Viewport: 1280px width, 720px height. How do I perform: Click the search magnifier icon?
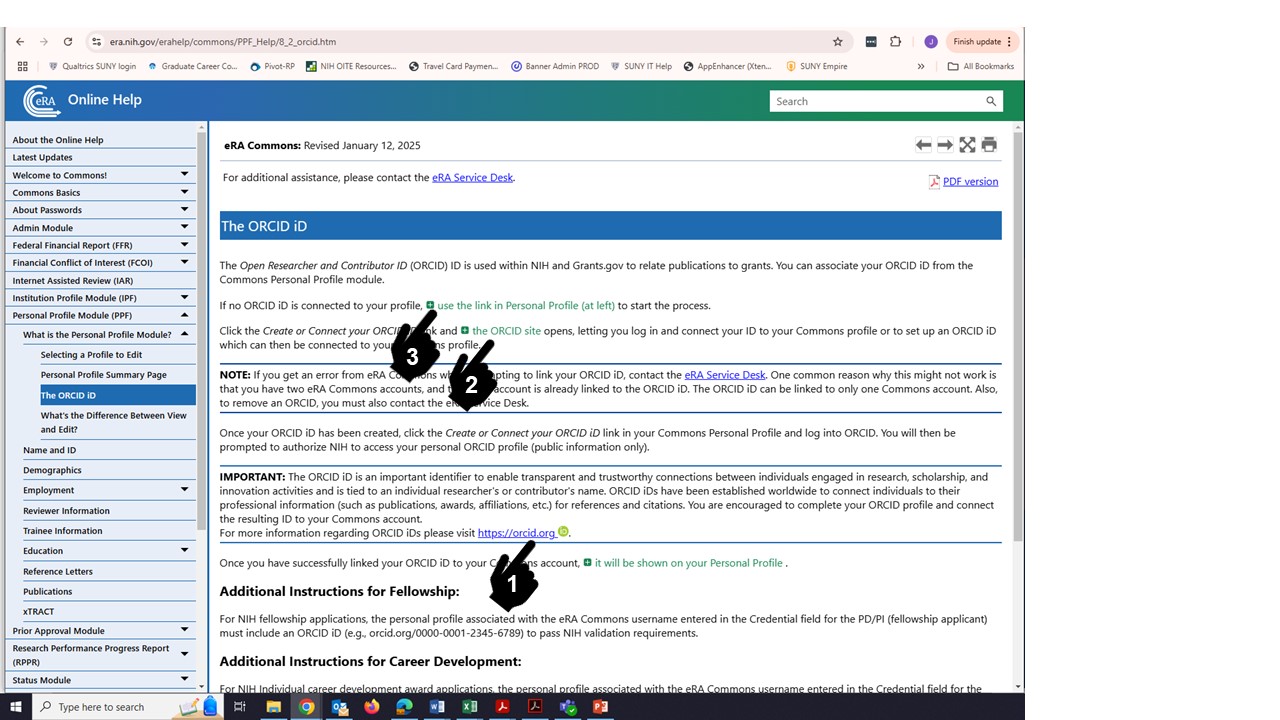coord(991,101)
